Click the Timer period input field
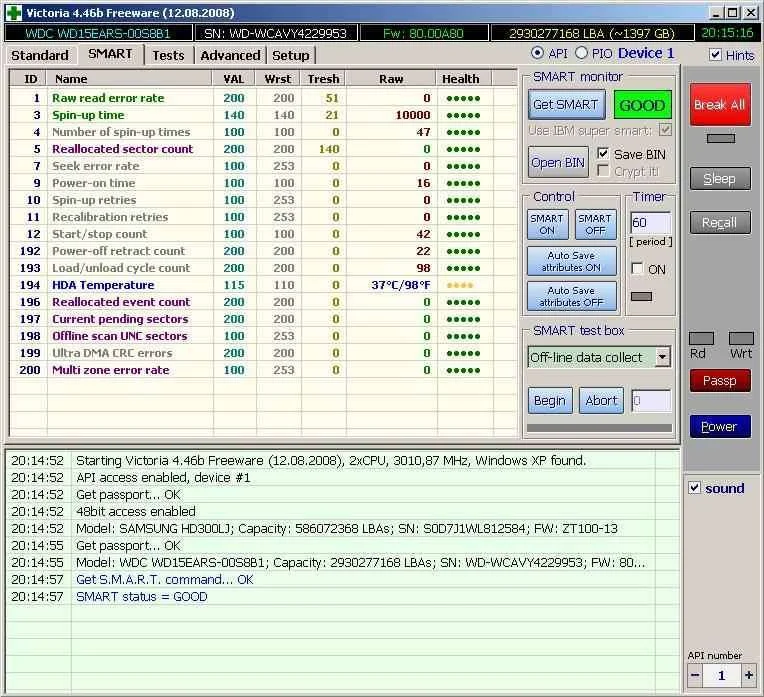Screen dimensions: 764x697 [649, 223]
